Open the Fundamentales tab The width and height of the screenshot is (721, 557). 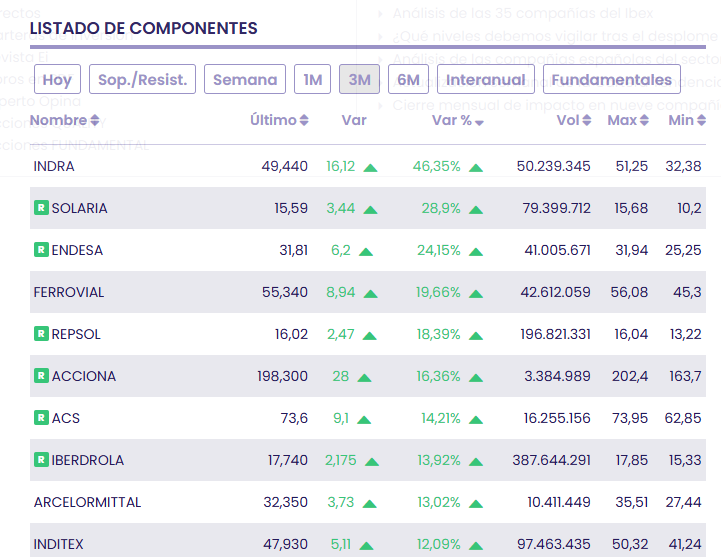click(612, 80)
